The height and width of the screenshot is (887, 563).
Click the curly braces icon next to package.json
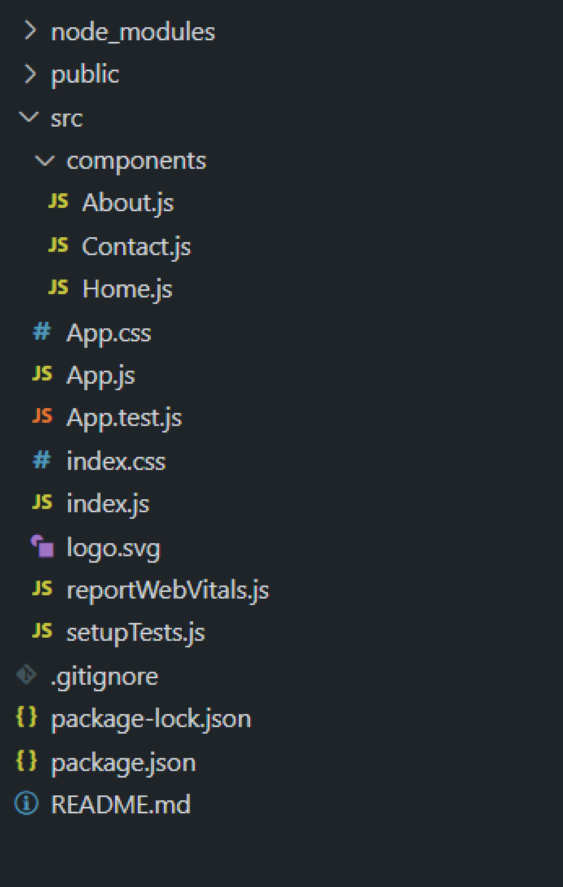(x=26, y=761)
